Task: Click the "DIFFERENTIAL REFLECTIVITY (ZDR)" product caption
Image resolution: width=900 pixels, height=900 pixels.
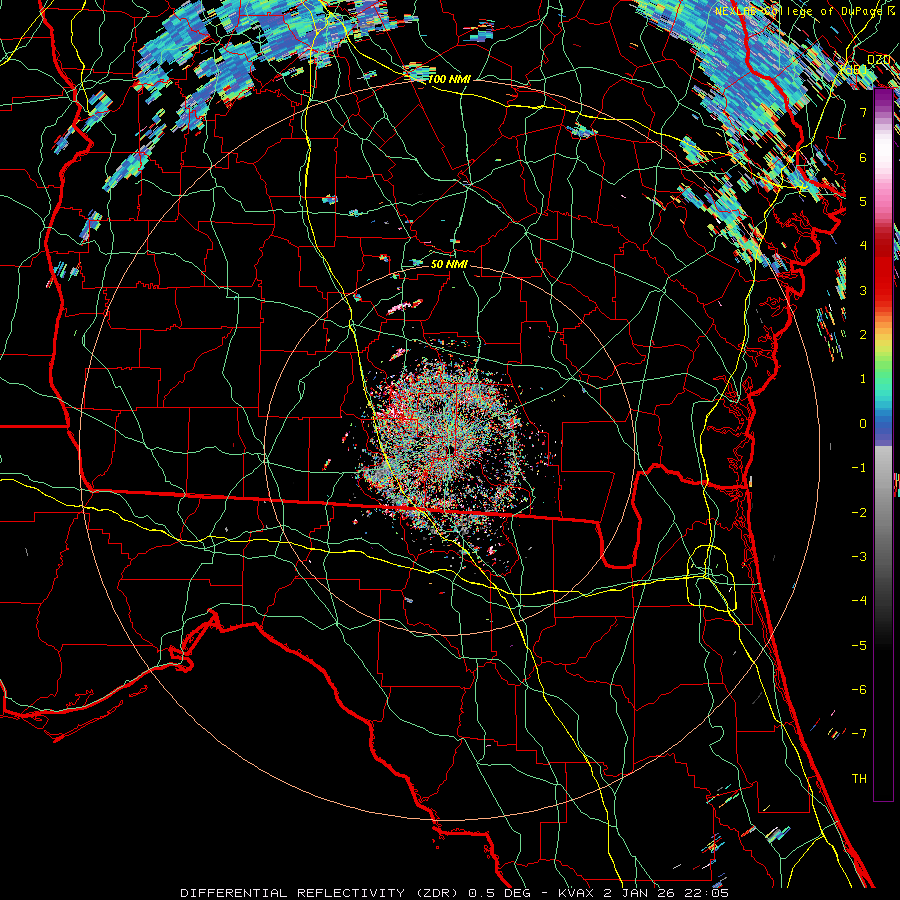Action: pyautogui.click(x=321, y=893)
